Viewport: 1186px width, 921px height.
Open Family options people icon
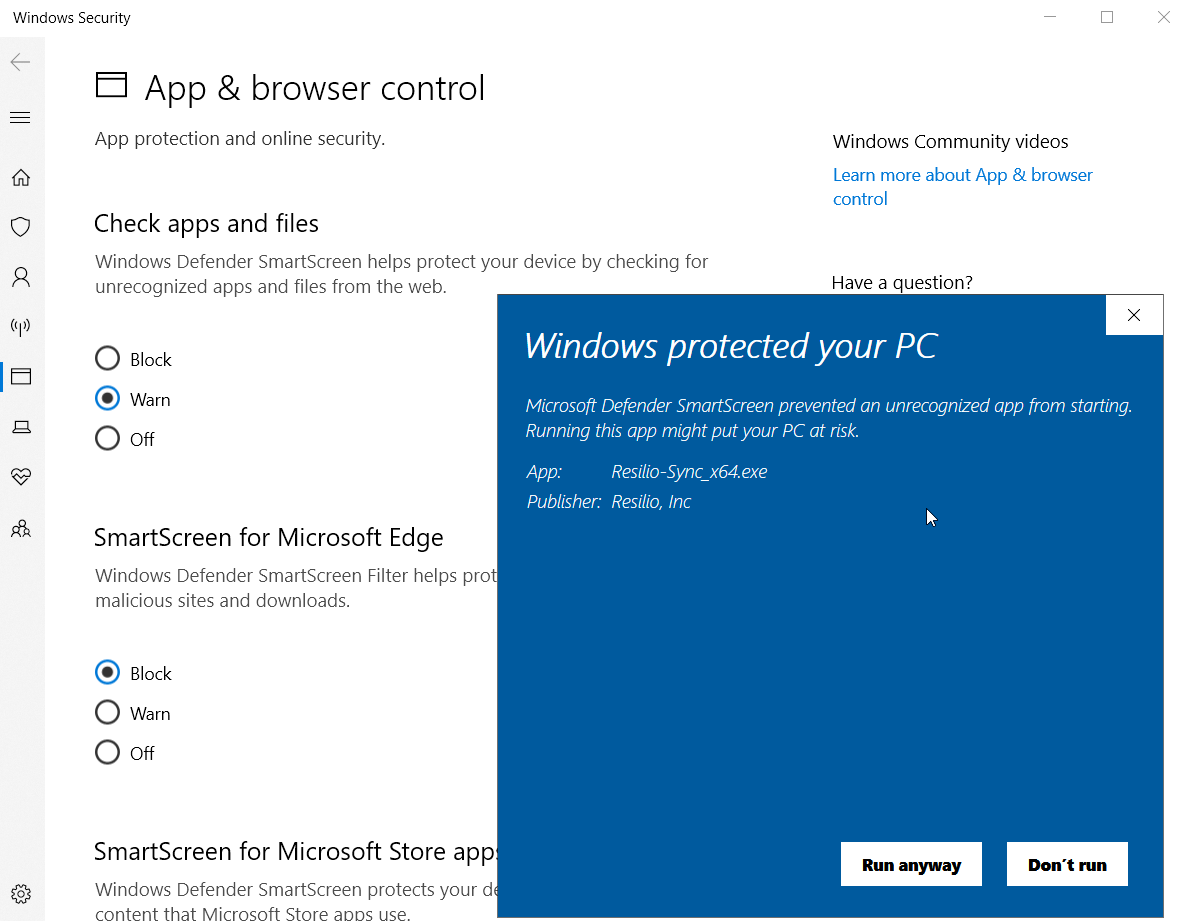pyautogui.click(x=21, y=528)
